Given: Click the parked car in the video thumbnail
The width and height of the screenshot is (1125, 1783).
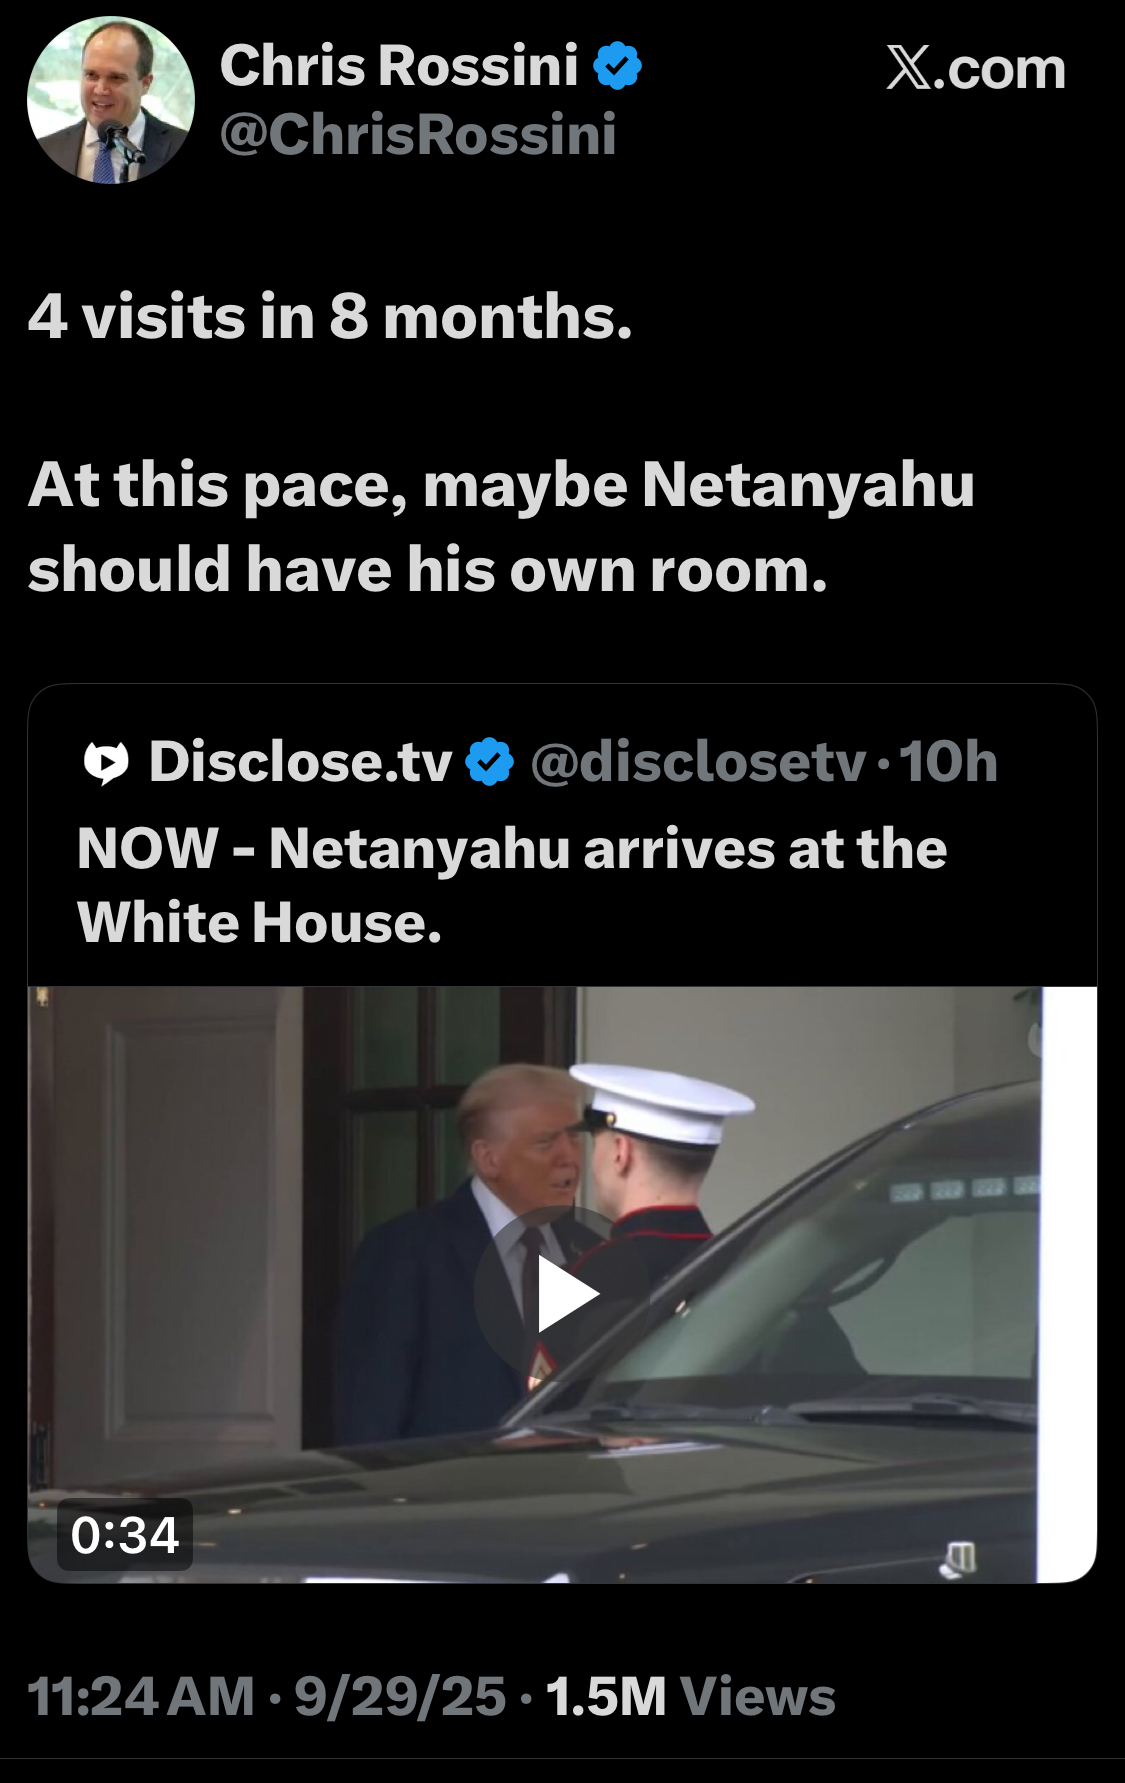Looking at the screenshot, I should coord(800,1450).
